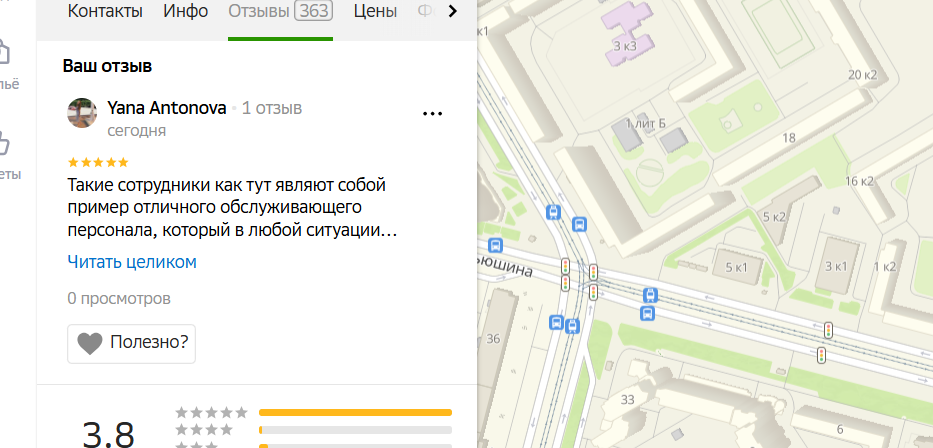The image size is (933, 448).
Task: Select the building labeled 5 к1 on the map
Action: tap(736, 267)
